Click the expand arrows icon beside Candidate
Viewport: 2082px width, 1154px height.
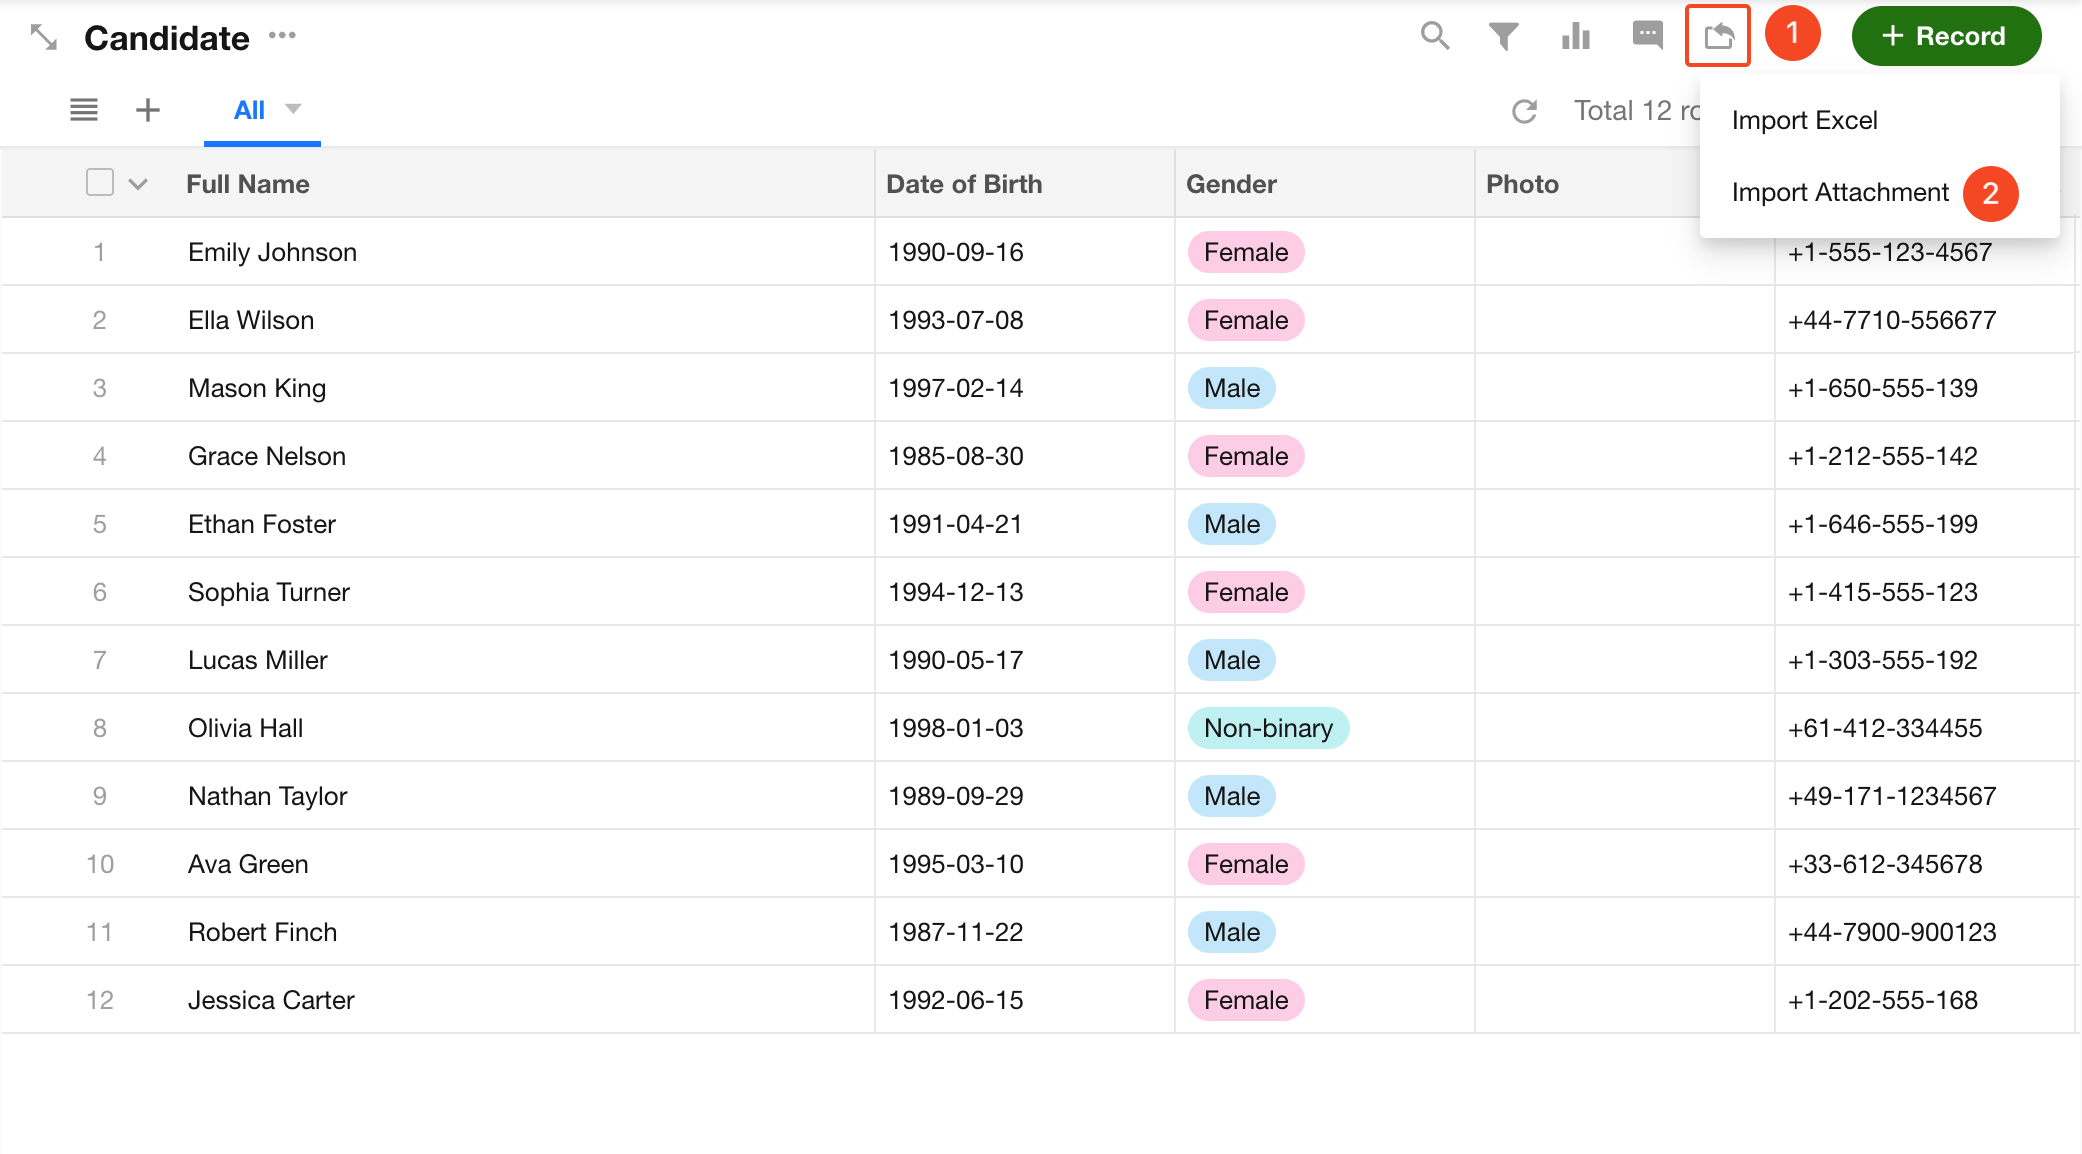(x=43, y=38)
